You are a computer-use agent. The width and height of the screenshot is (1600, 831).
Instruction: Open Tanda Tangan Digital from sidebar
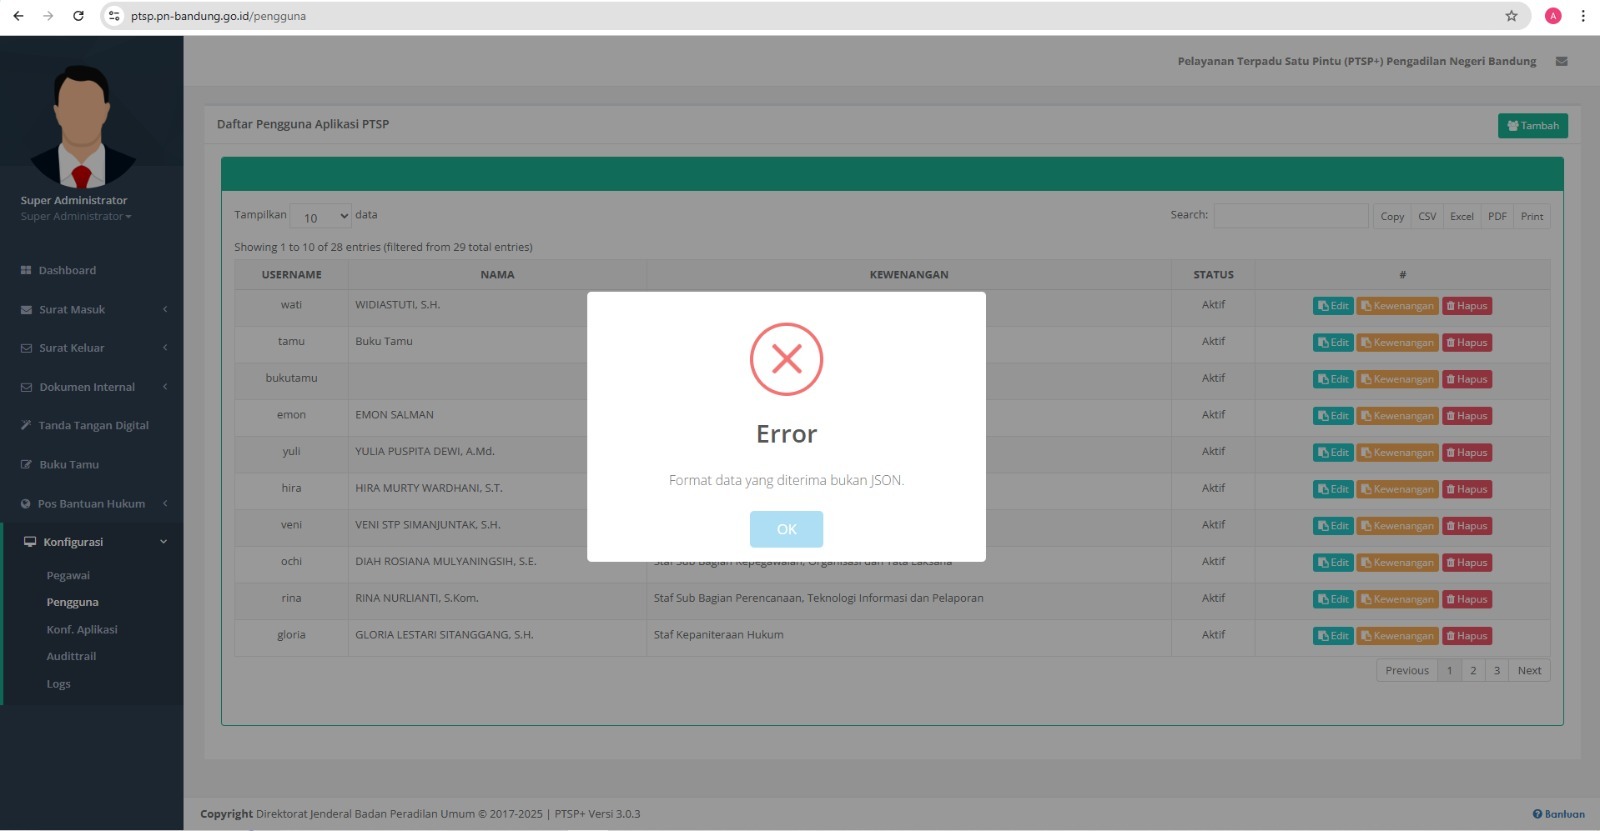[93, 426]
